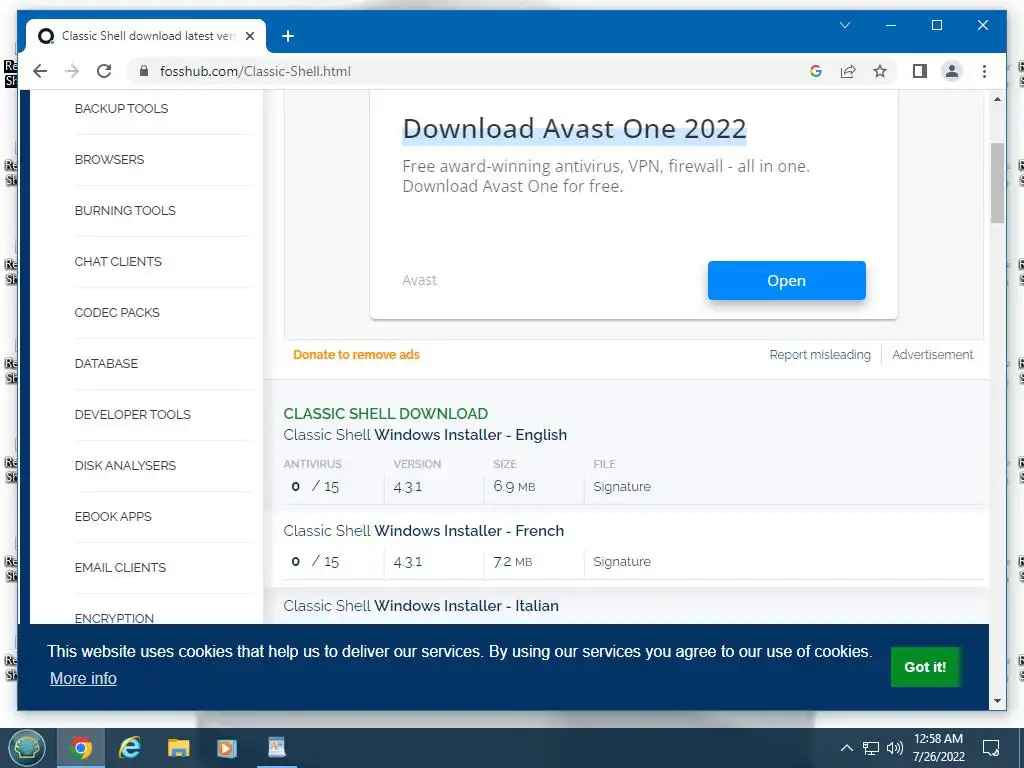Download Classic Shell Windows Installer - French
The image size is (1024, 768).
point(423,531)
